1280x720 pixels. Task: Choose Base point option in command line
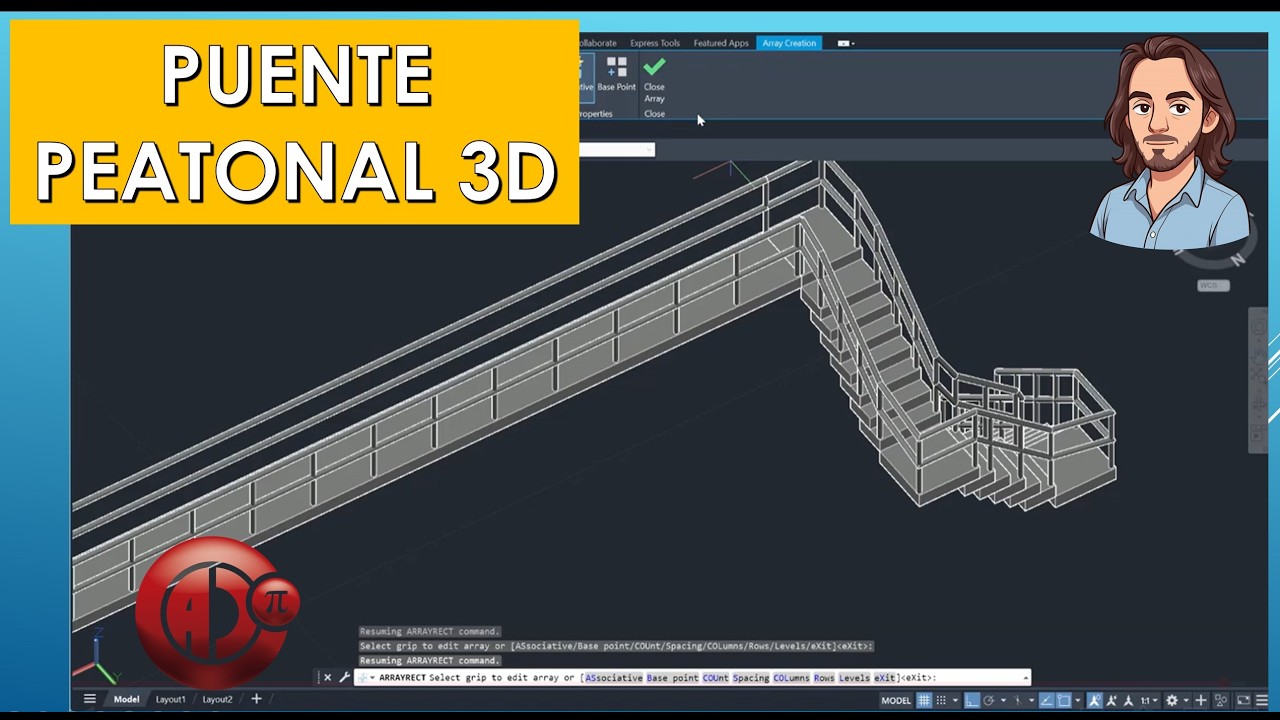pos(673,677)
